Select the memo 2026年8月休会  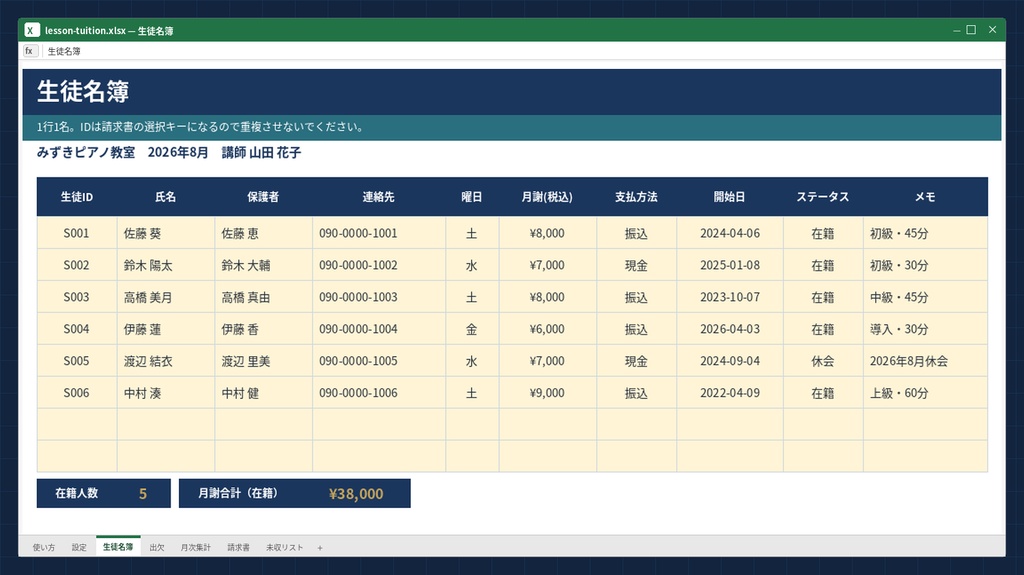(x=925, y=361)
